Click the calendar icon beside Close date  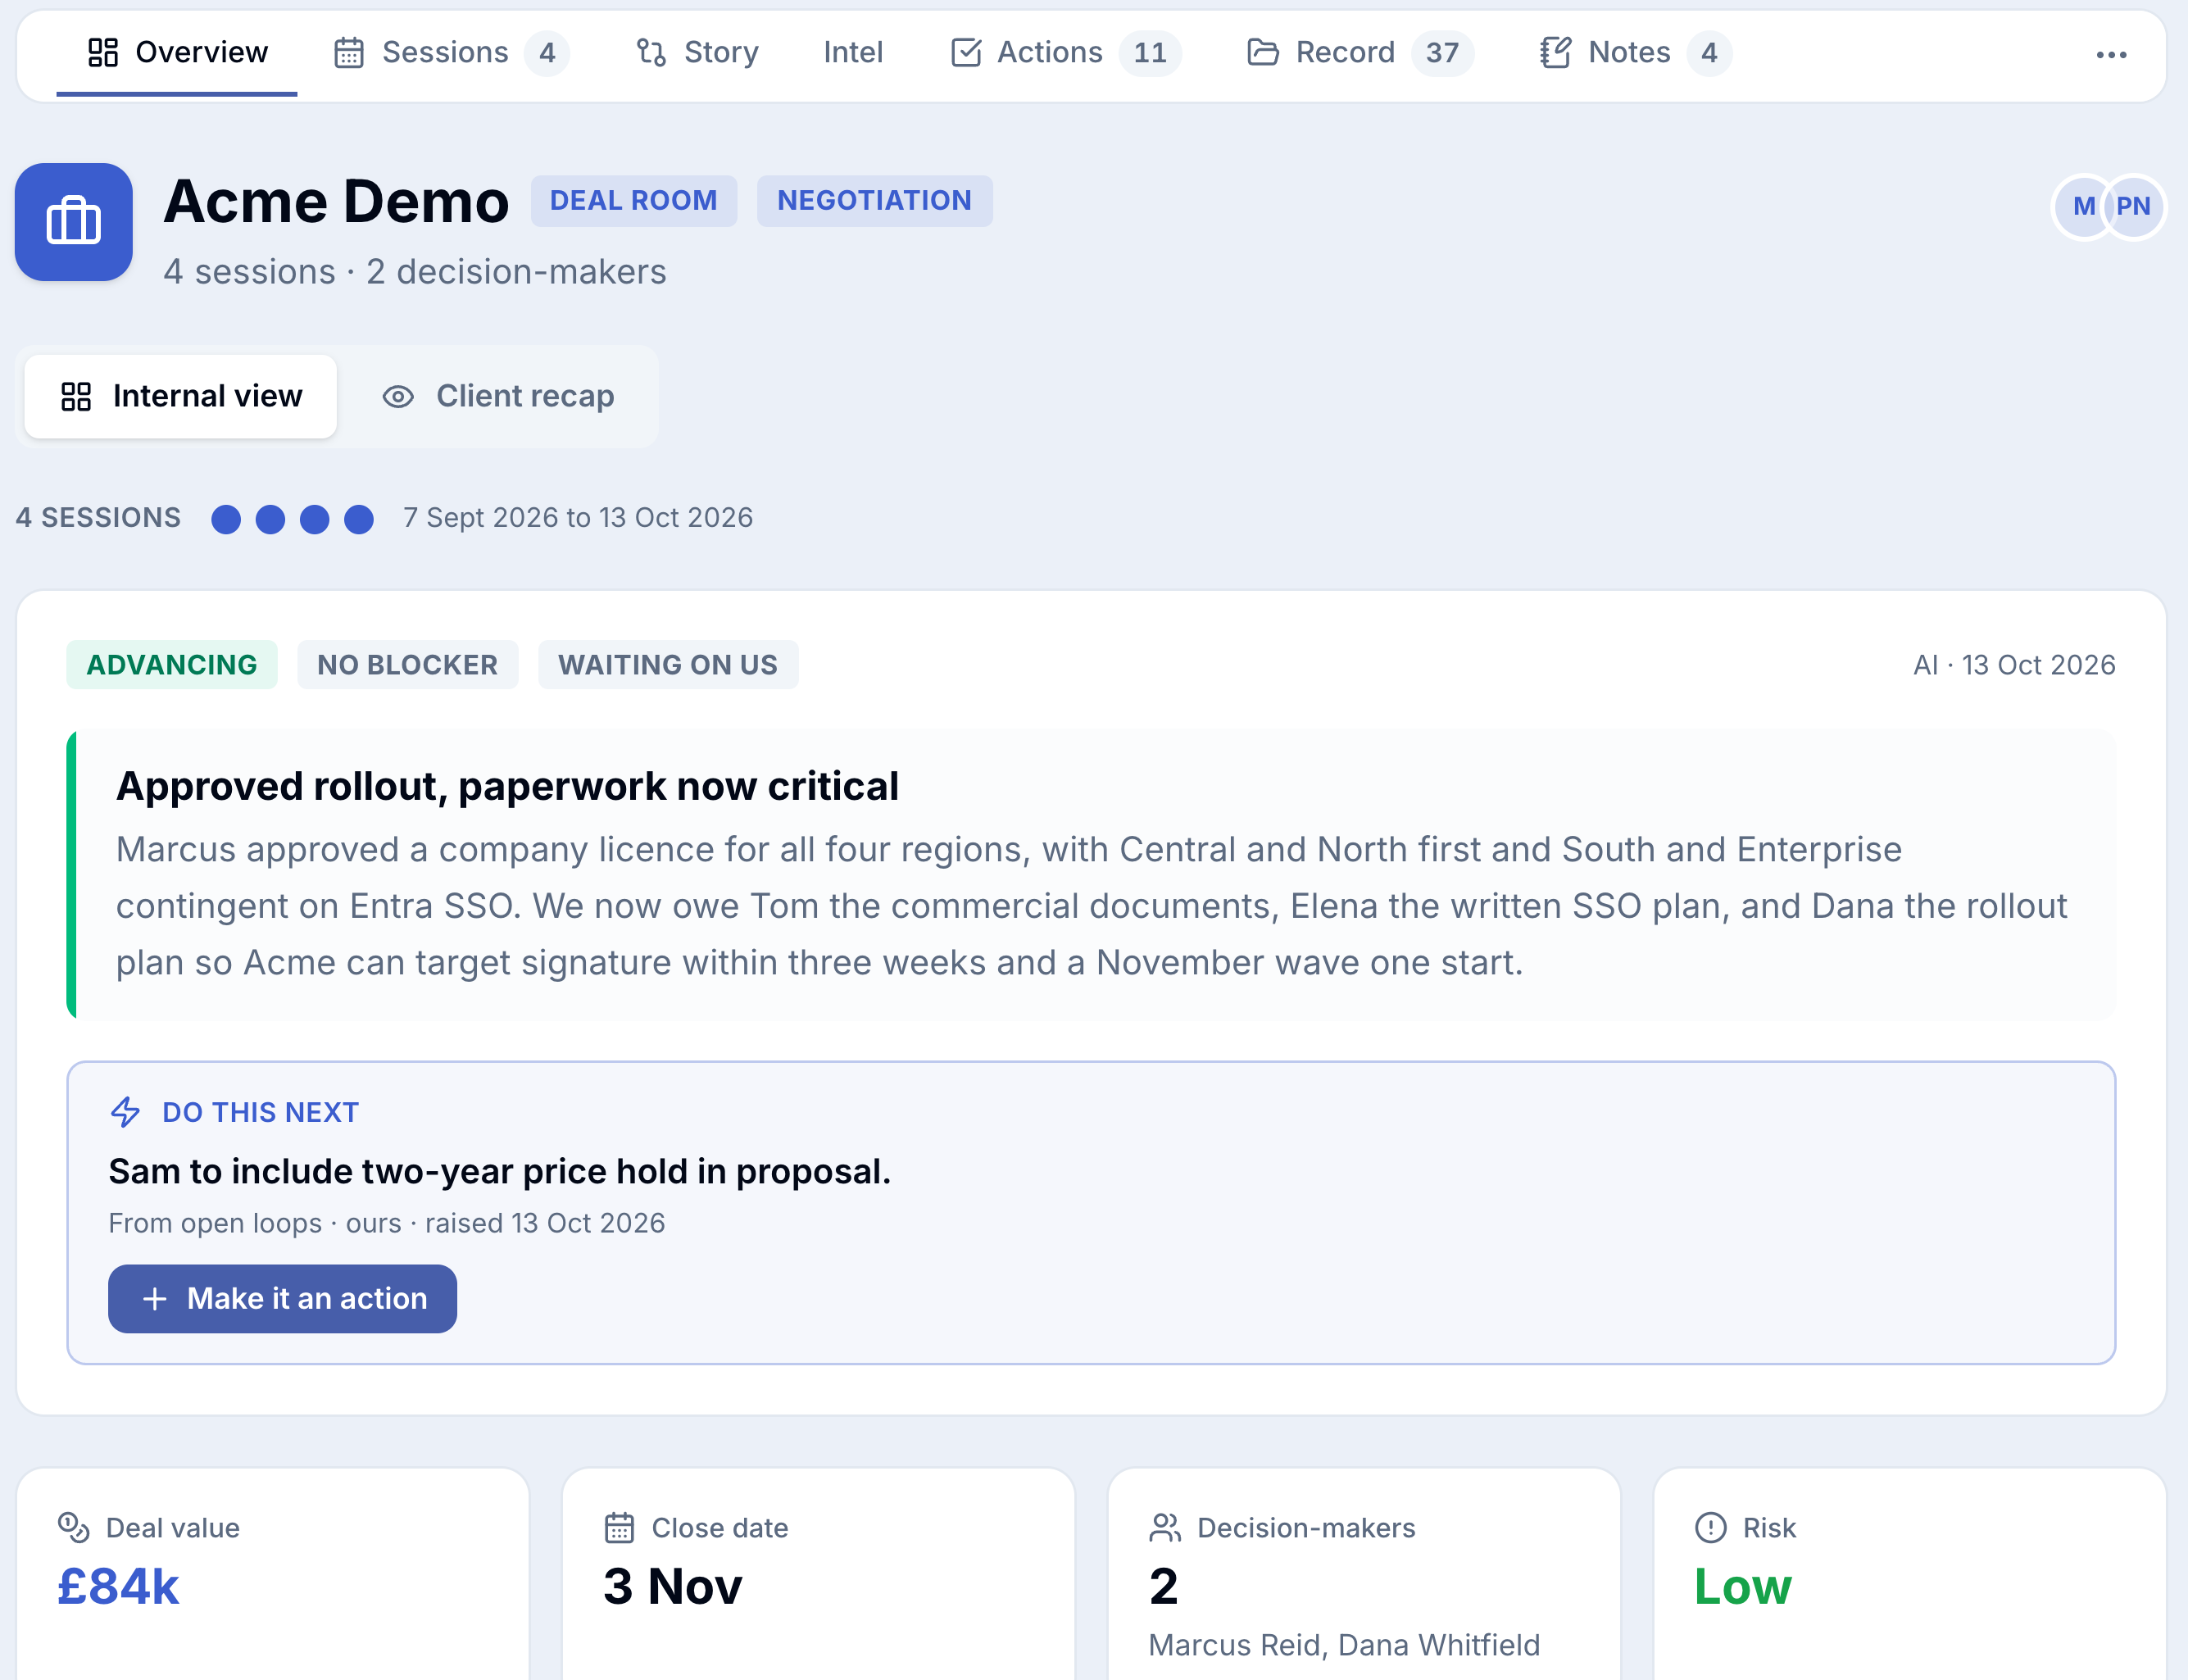pyautogui.click(x=620, y=1527)
